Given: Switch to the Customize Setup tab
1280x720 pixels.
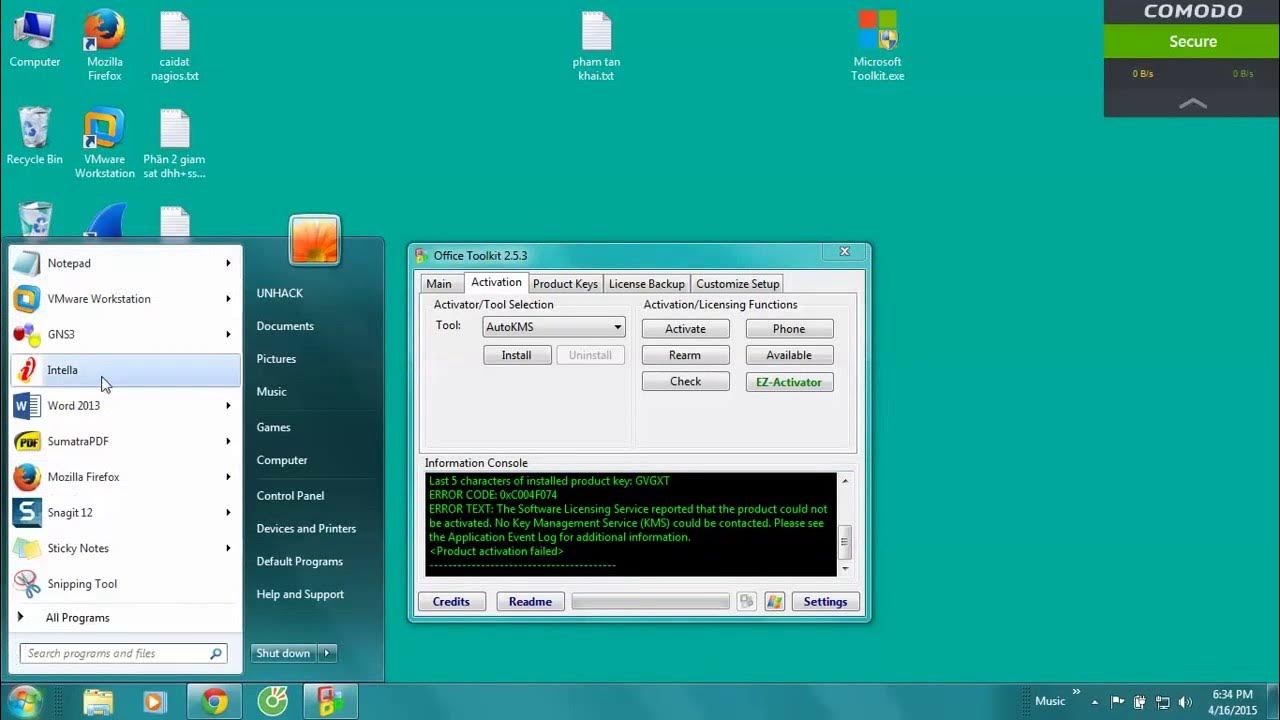Looking at the screenshot, I should pos(738,284).
